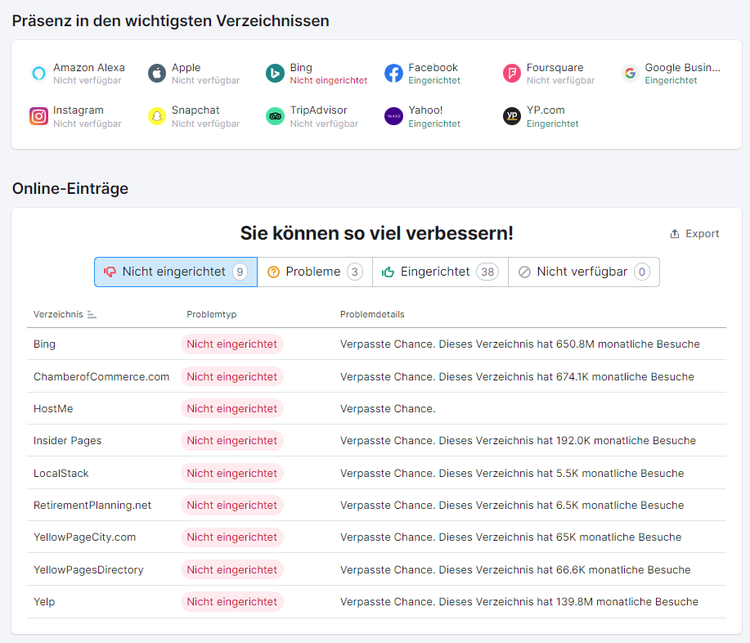This screenshot has width=750, height=643.
Task: Select the HostMe directory row
Action: tap(376, 409)
